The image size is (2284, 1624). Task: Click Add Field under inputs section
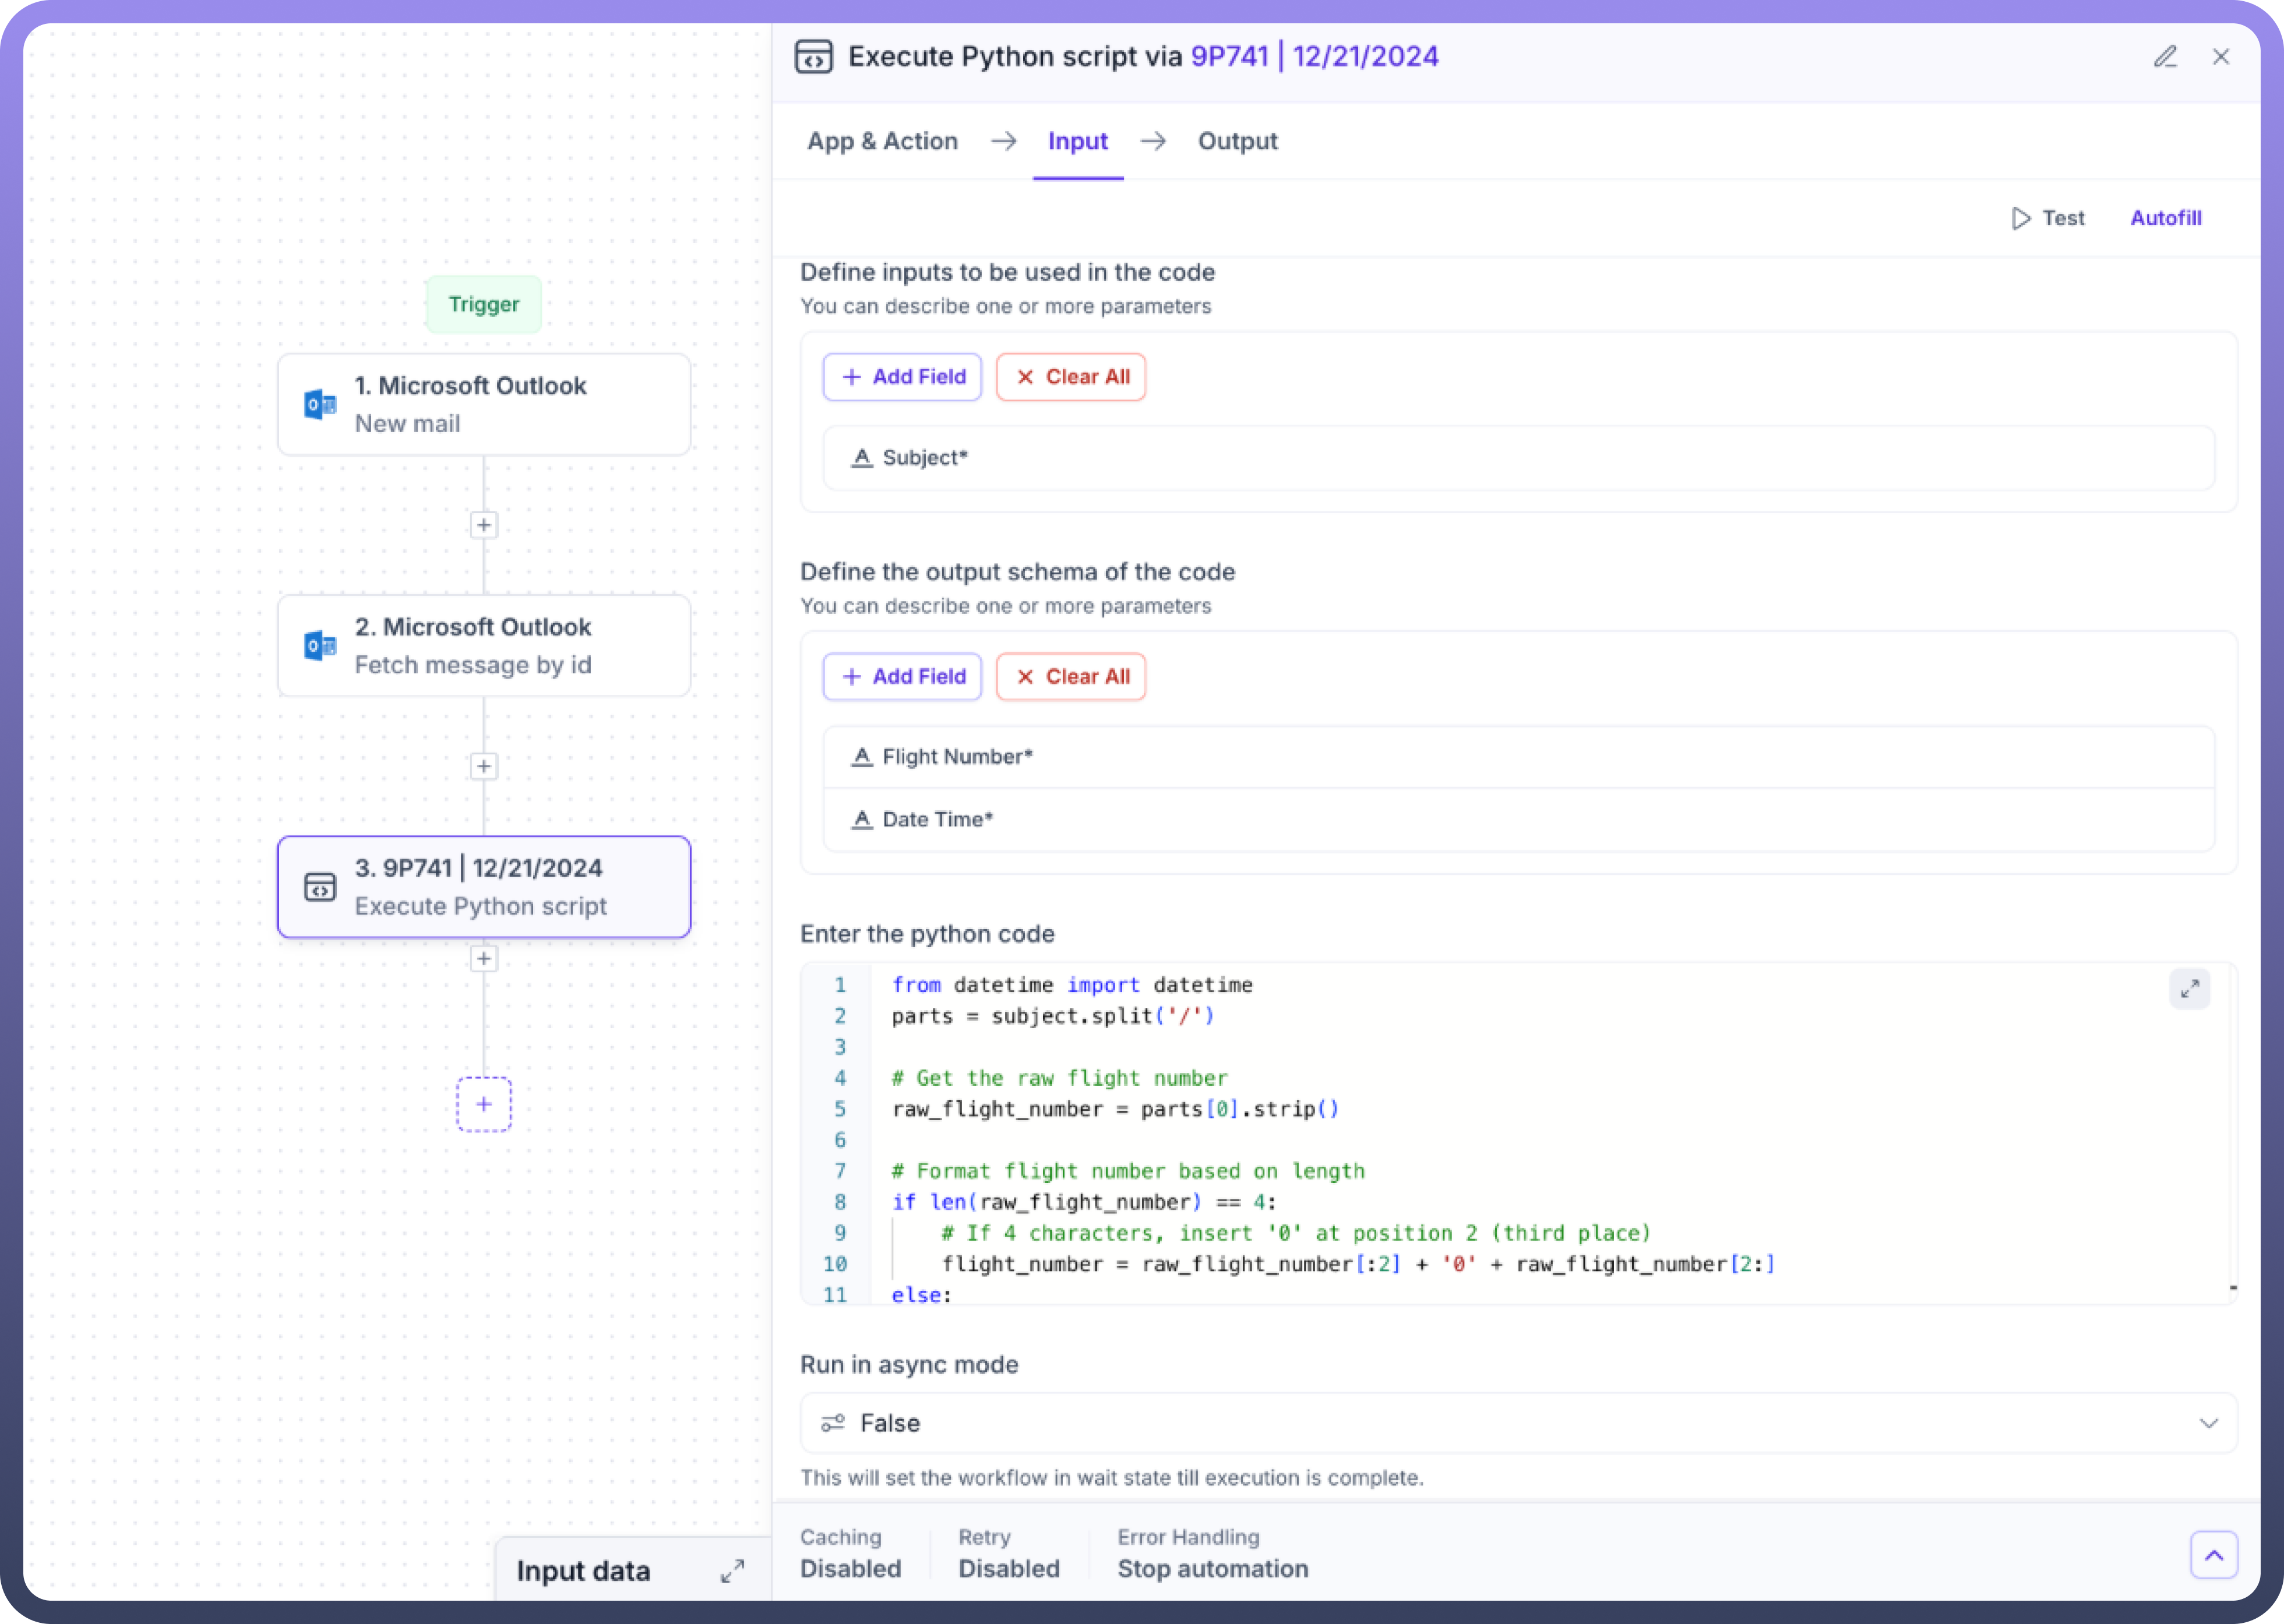click(902, 377)
